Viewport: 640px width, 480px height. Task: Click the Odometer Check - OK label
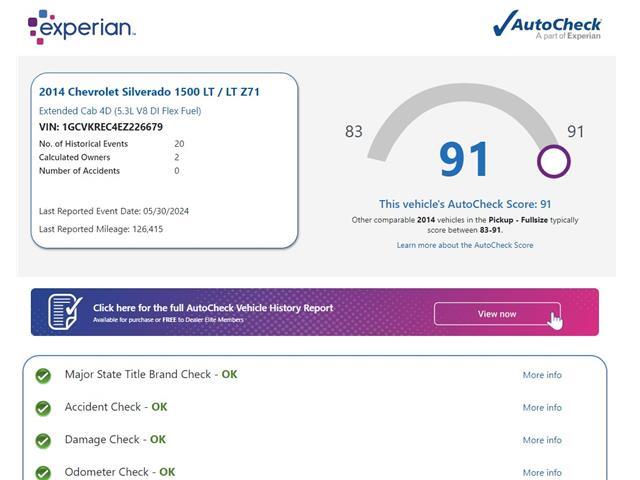click(120, 472)
